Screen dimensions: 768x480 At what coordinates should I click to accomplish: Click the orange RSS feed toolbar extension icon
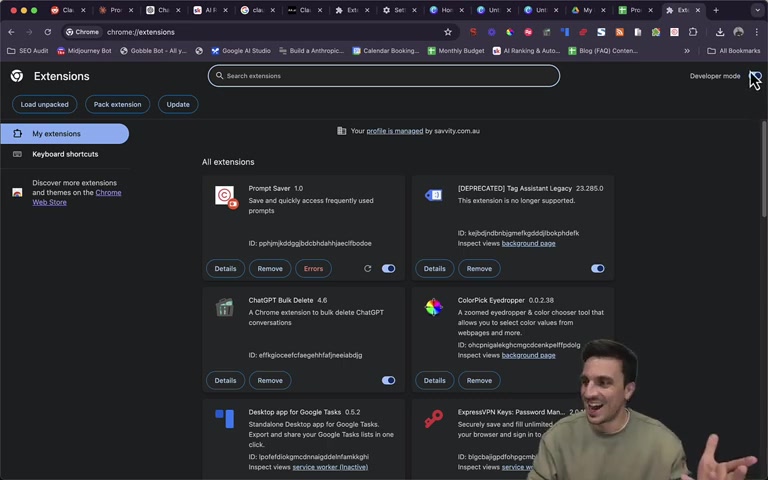(x=620, y=32)
